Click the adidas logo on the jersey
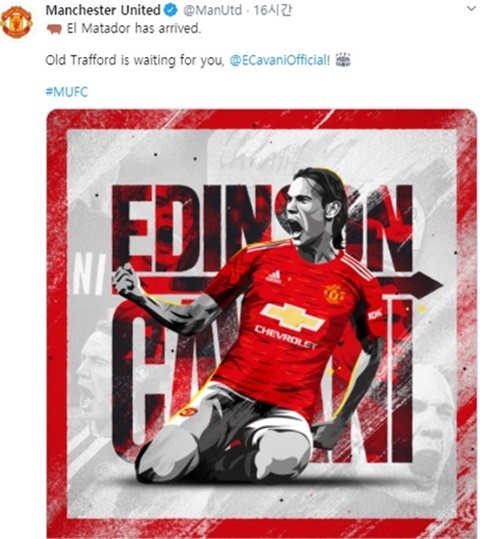The height and width of the screenshot is (539, 480). coord(274,277)
